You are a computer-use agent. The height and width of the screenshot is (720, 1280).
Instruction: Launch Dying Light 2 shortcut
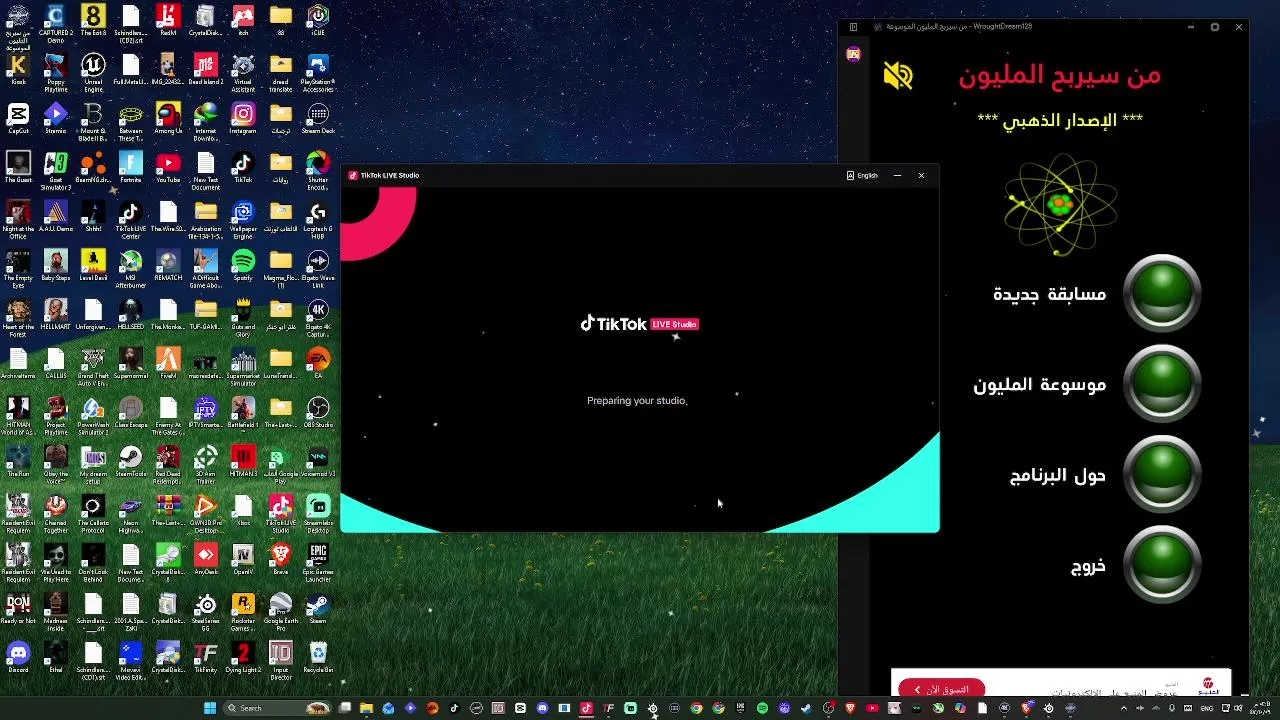click(x=243, y=656)
